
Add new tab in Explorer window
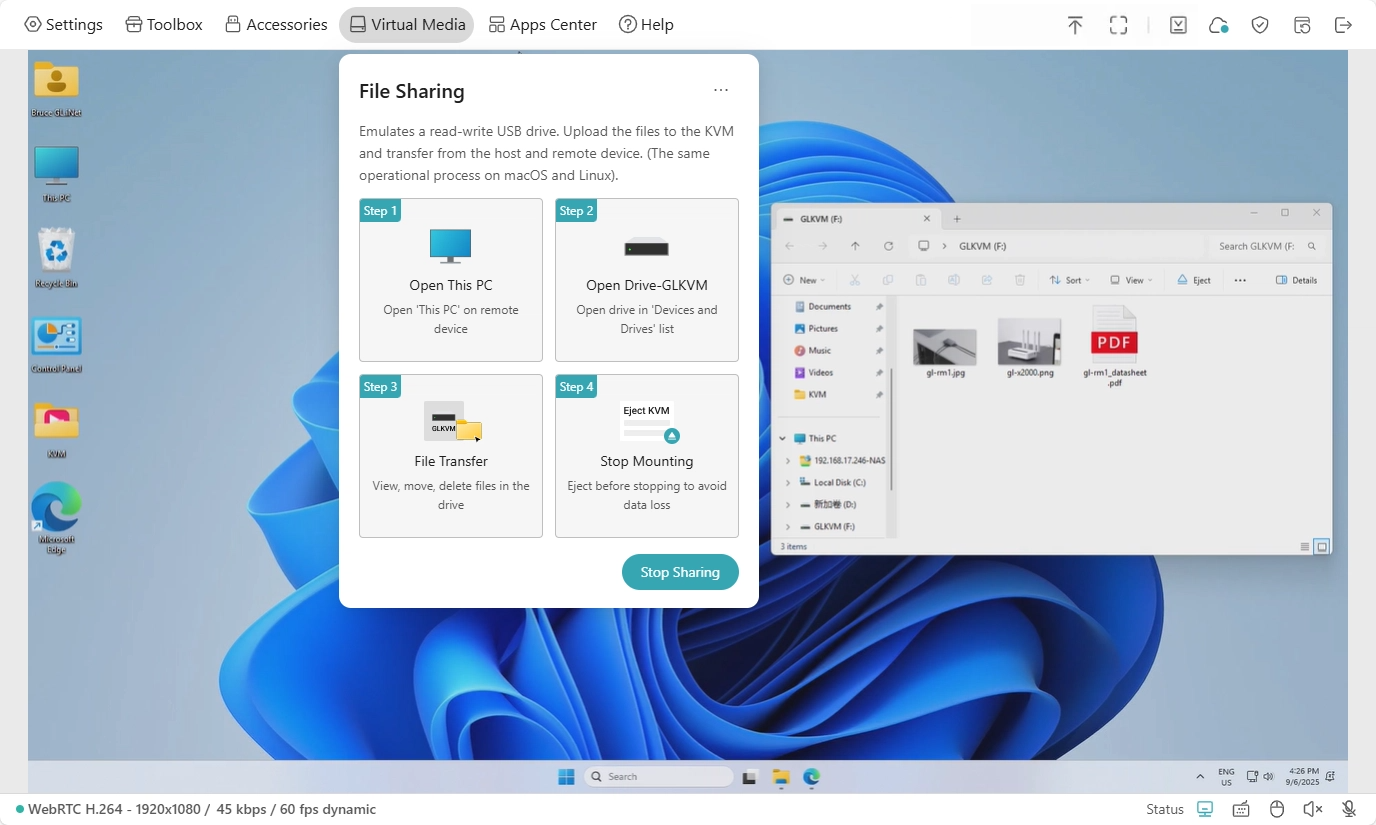pyautogui.click(x=957, y=218)
